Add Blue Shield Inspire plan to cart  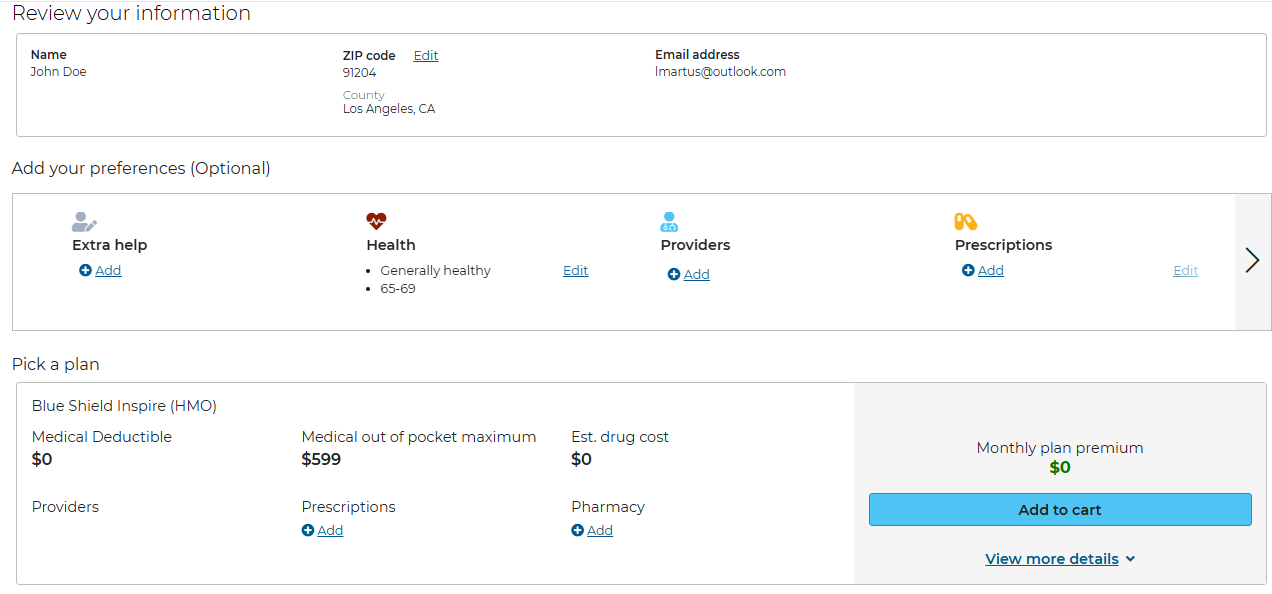tap(1060, 509)
